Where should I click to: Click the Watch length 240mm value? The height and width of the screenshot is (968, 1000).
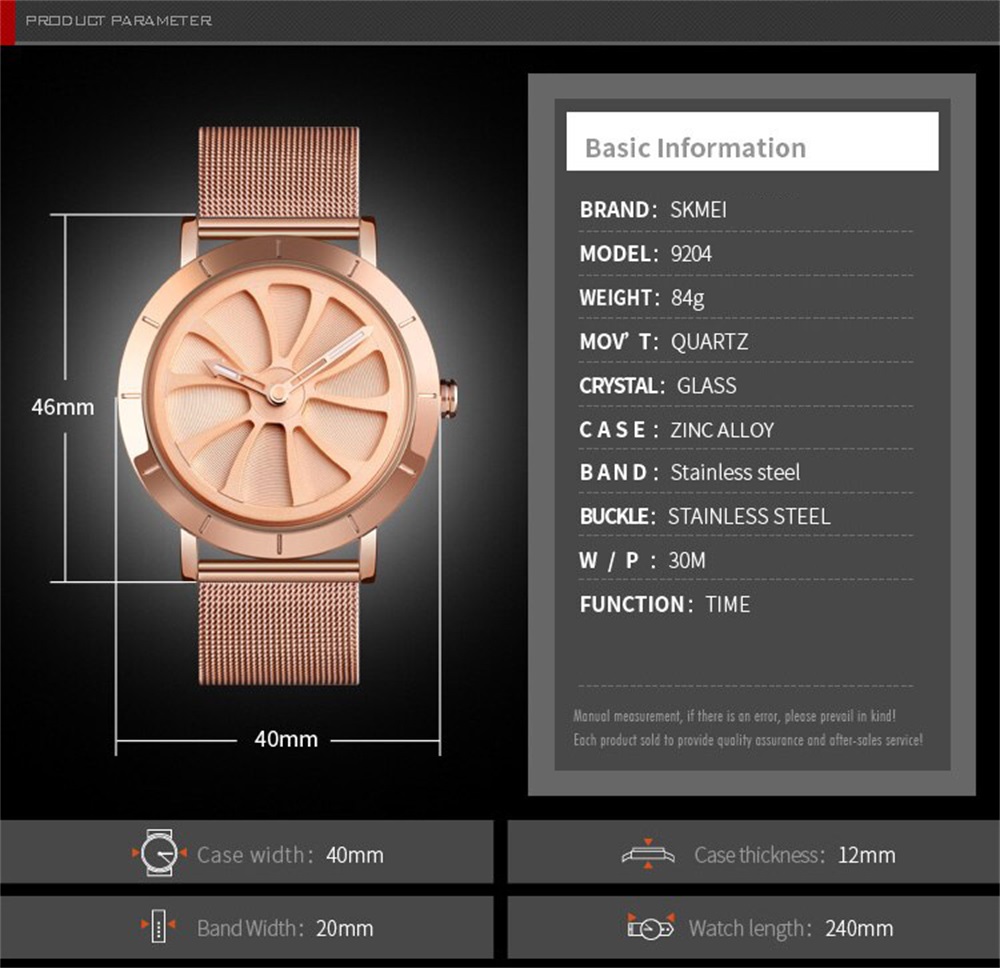[858, 928]
